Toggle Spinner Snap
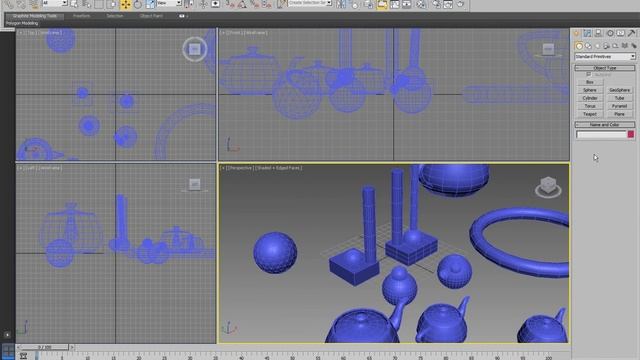Image resolution: width=640 pixels, height=360 pixels. tap(267, 4)
